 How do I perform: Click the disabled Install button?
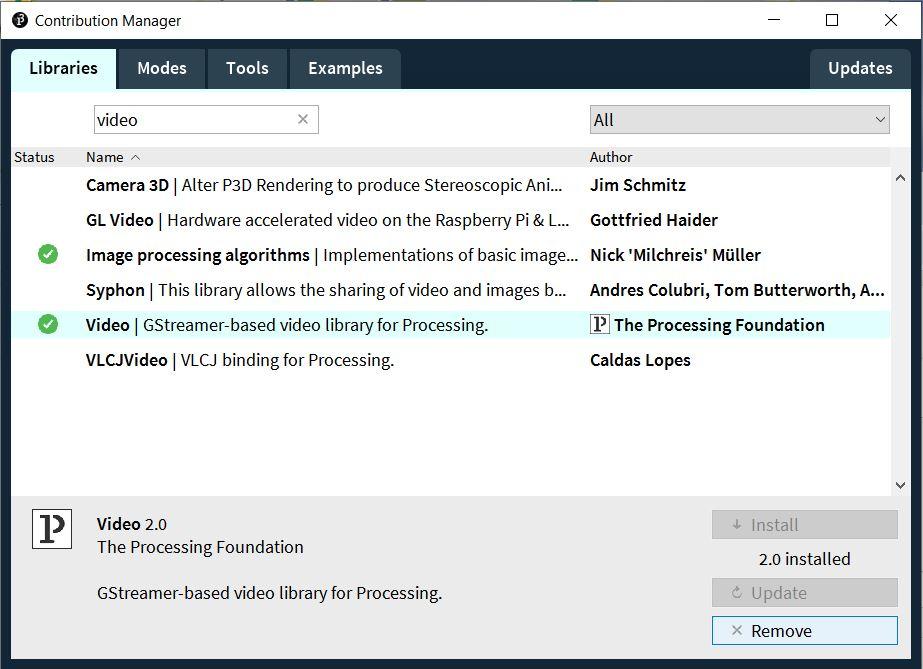pos(805,525)
